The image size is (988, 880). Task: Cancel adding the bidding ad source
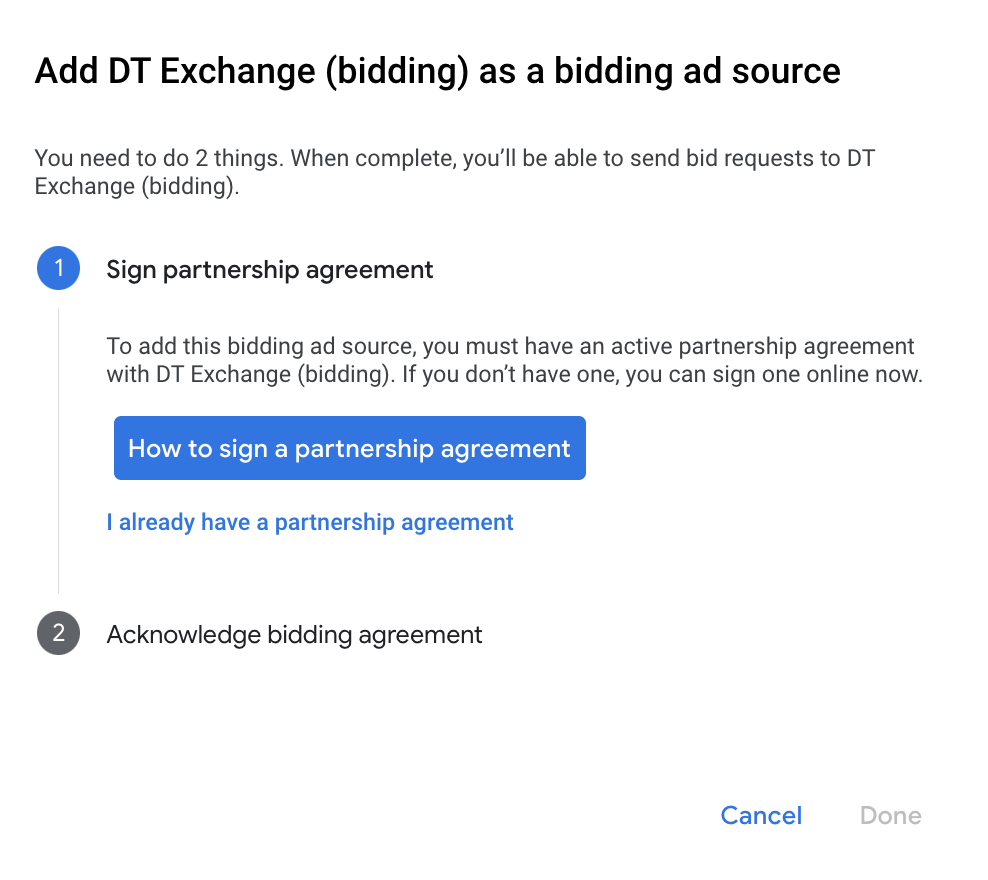[761, 815]
